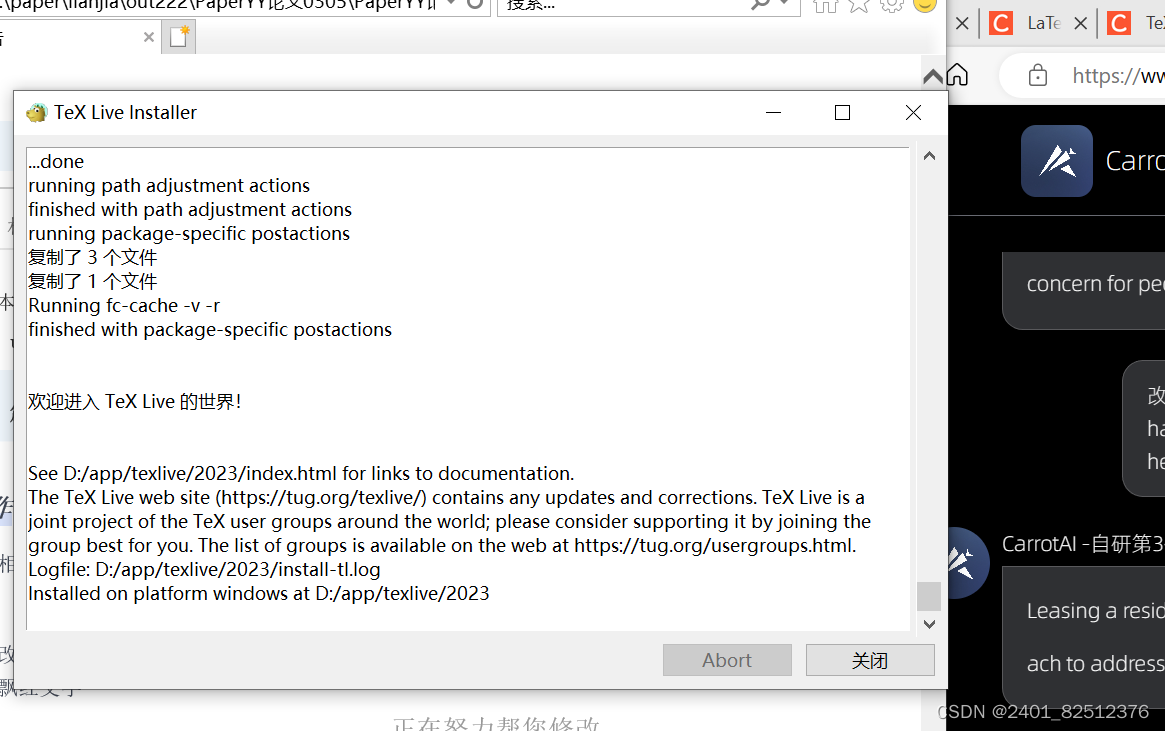Image resolution: width=1165 pixels, height=731 pixels.
Task: Click the refresh icon in the back browser
Action: [475, 4]
